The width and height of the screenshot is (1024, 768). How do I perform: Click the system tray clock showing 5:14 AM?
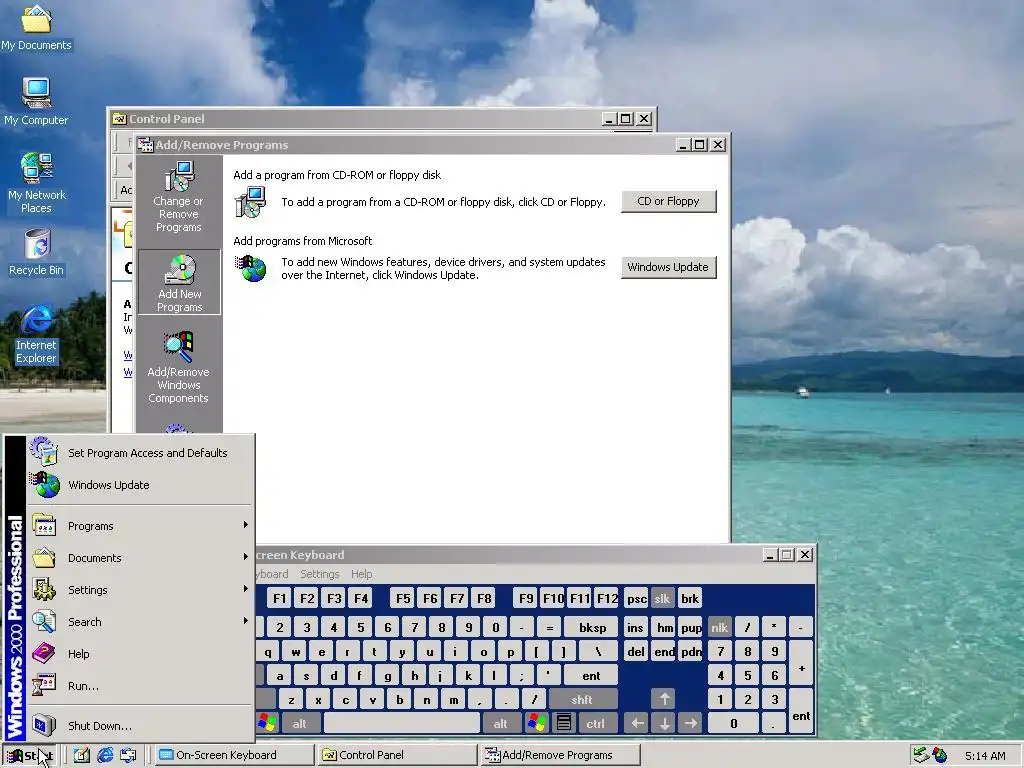click(x=985, y=756)
